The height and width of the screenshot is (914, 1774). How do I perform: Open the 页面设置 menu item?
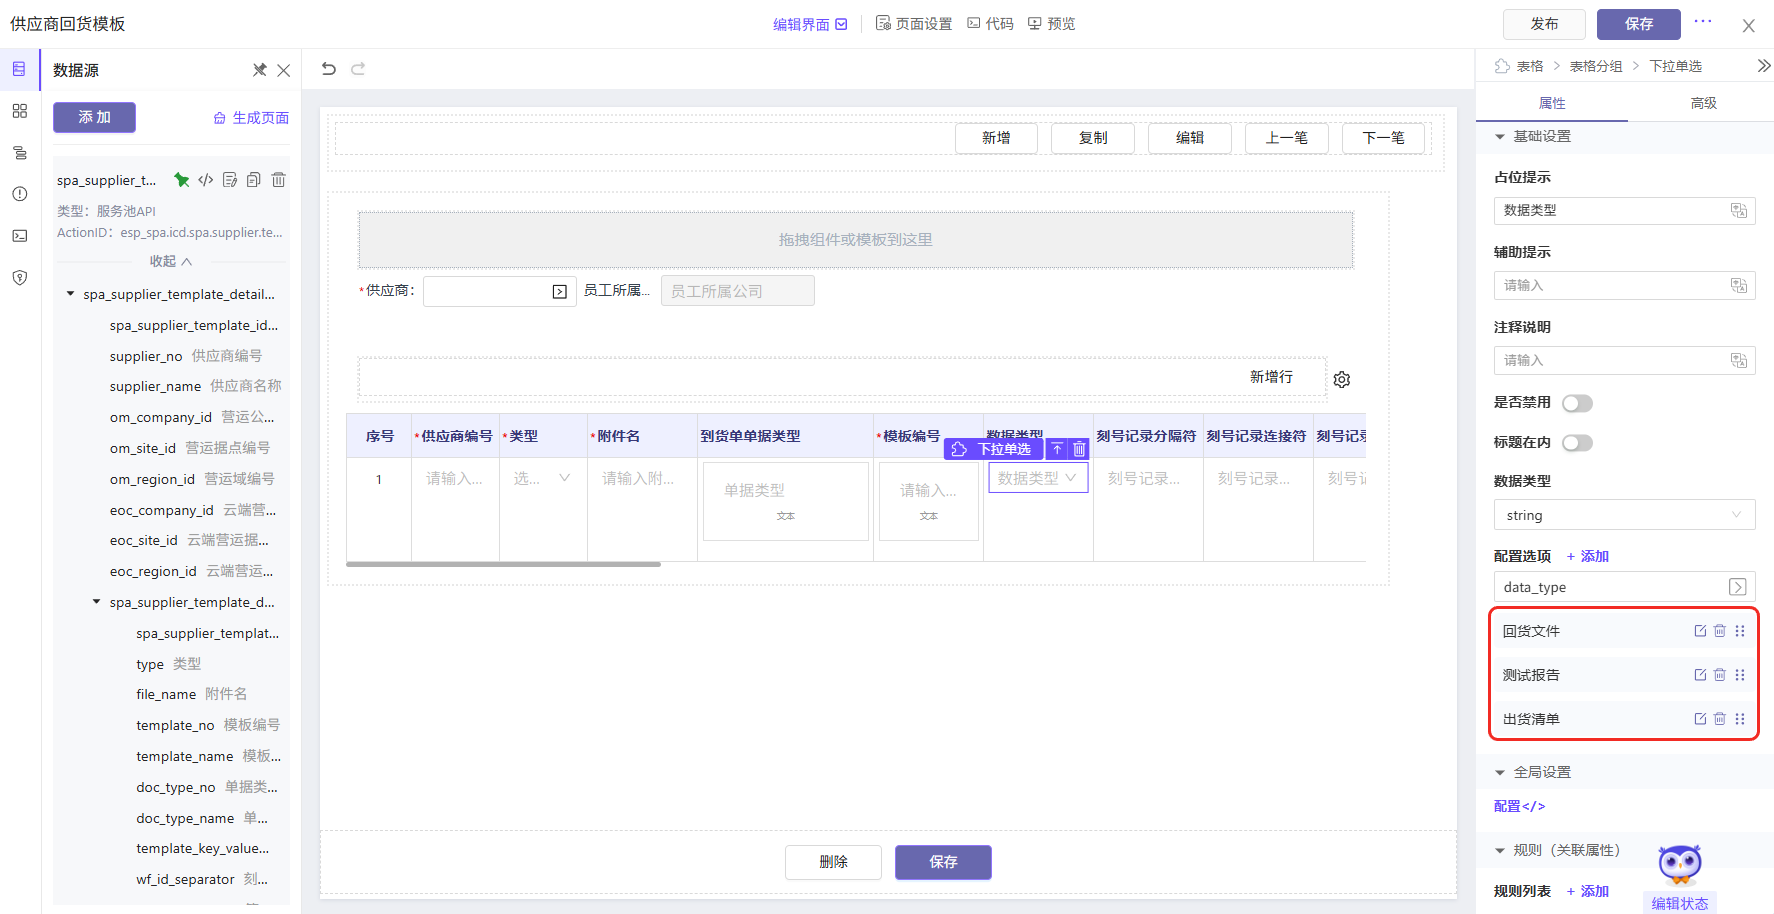914,24
